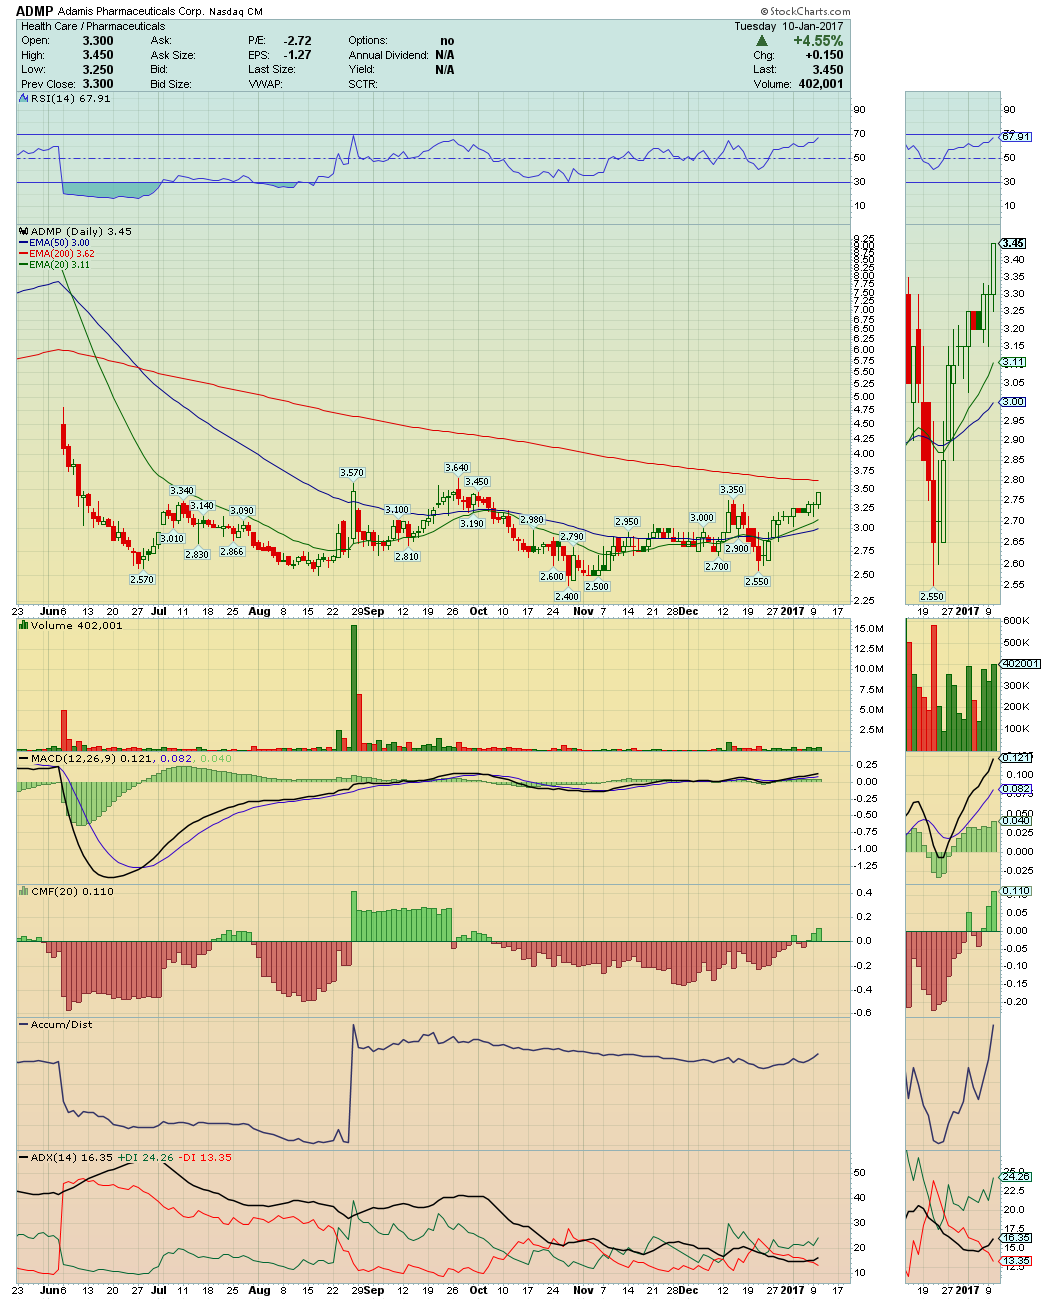Click the RSI(14) 67.91 indicator label
Viewport: 1050px width, 1300px height.
click(x=70, y=98)
